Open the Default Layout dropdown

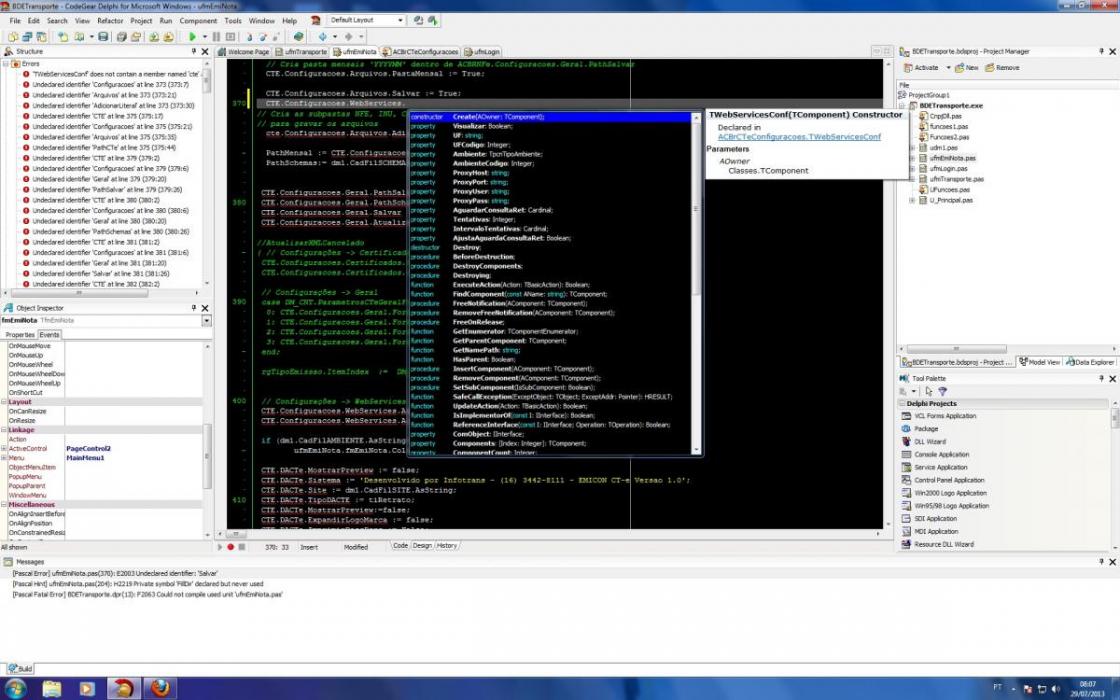400,21
